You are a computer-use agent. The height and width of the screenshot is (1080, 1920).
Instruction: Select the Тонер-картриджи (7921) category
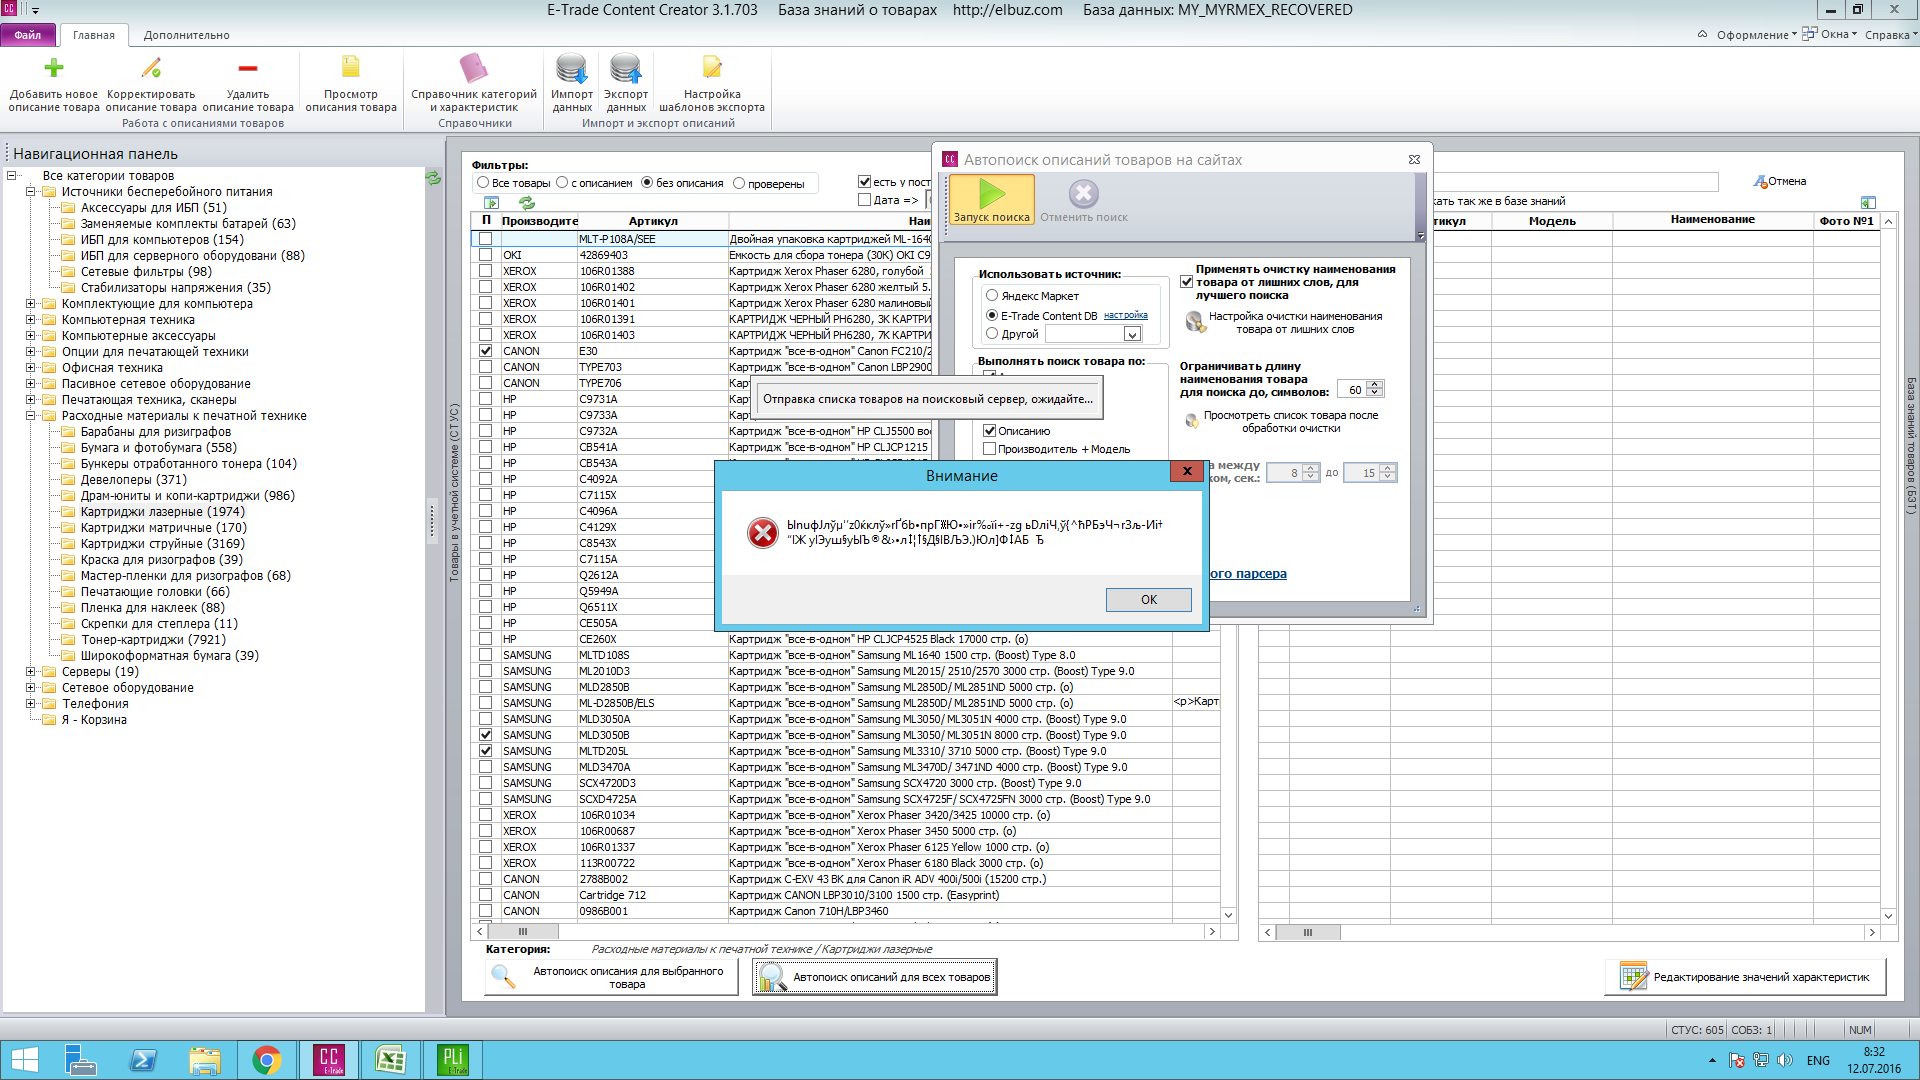(153, 640)
